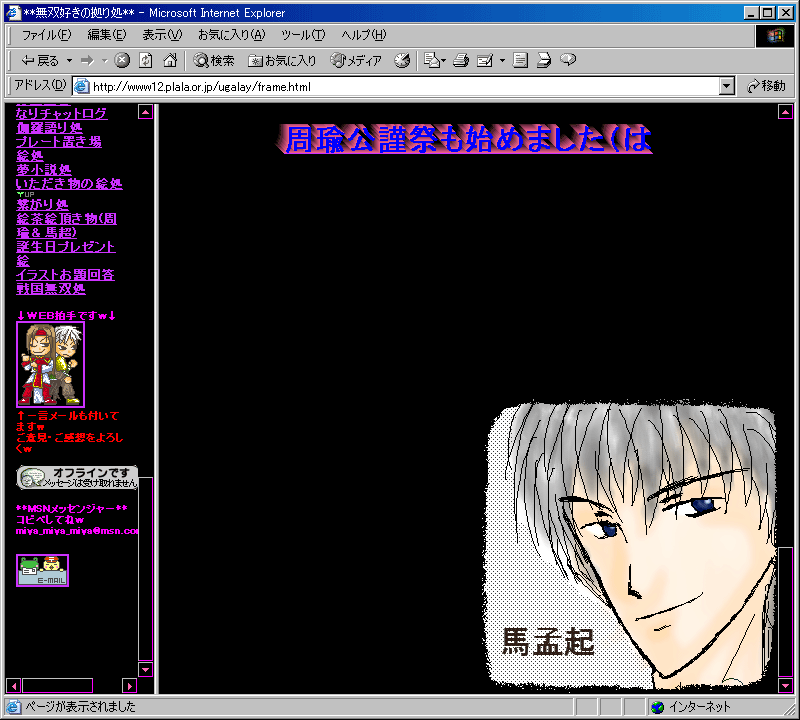This screenshot has width=800, height=720.
Task: Open the 表示 menu
Action: pyautogui.click(x=162, y=35)
